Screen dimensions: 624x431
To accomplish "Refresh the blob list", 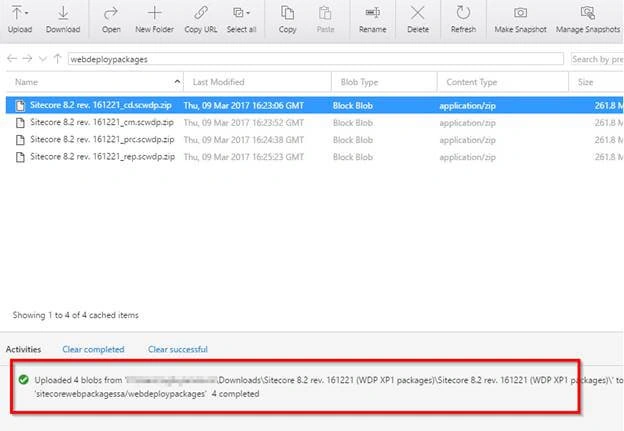I will point(463,19).
